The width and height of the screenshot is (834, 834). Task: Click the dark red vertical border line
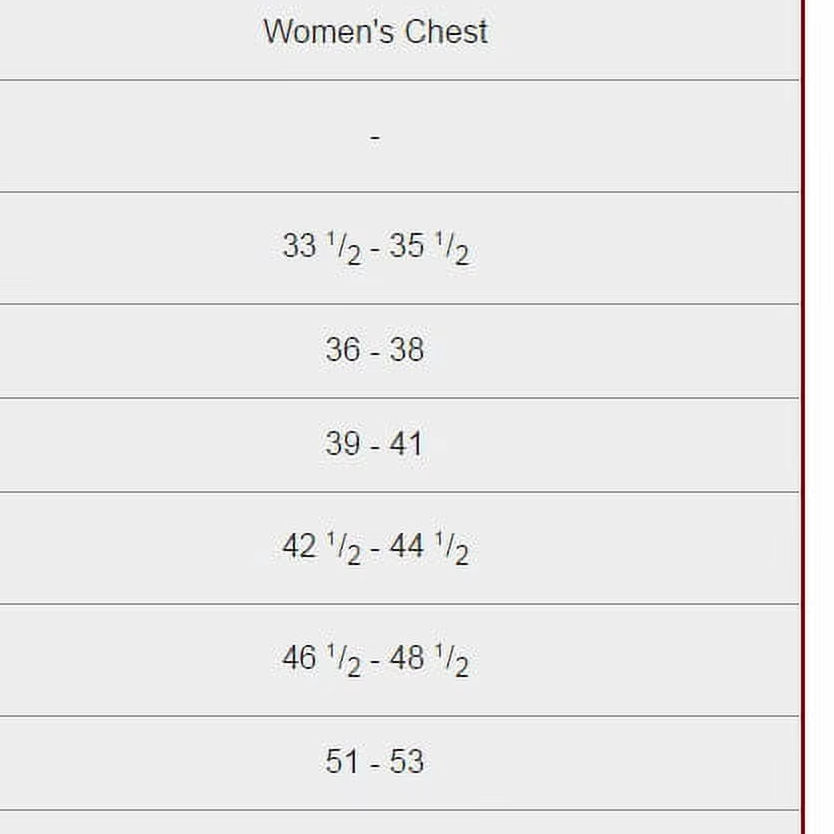(x=802, y=400)
